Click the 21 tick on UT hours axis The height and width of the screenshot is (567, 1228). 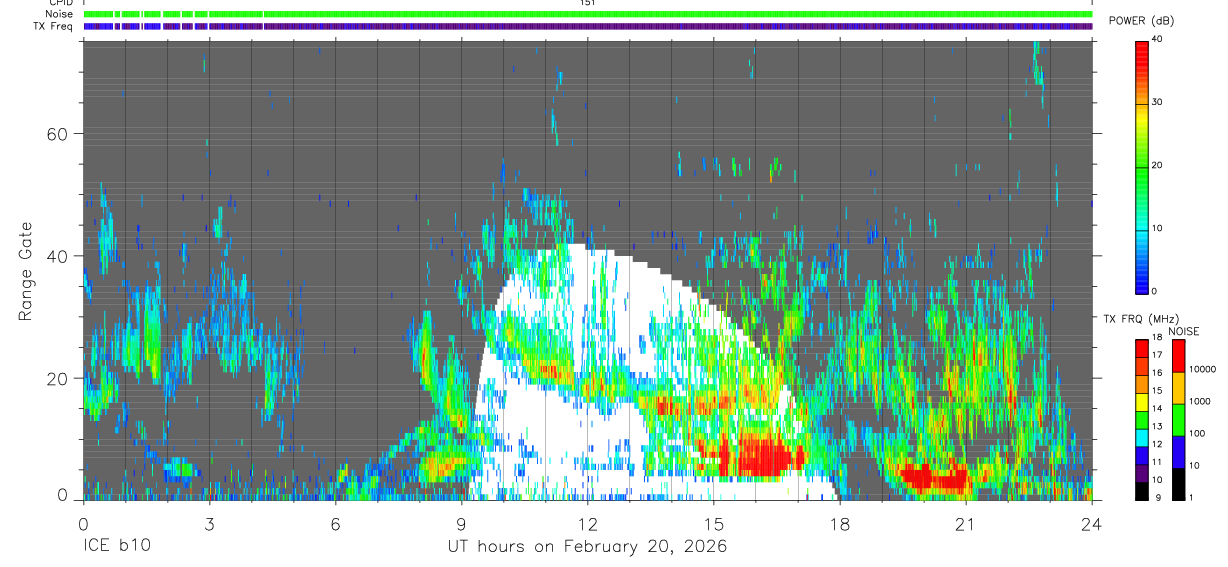tap(966, 523)
